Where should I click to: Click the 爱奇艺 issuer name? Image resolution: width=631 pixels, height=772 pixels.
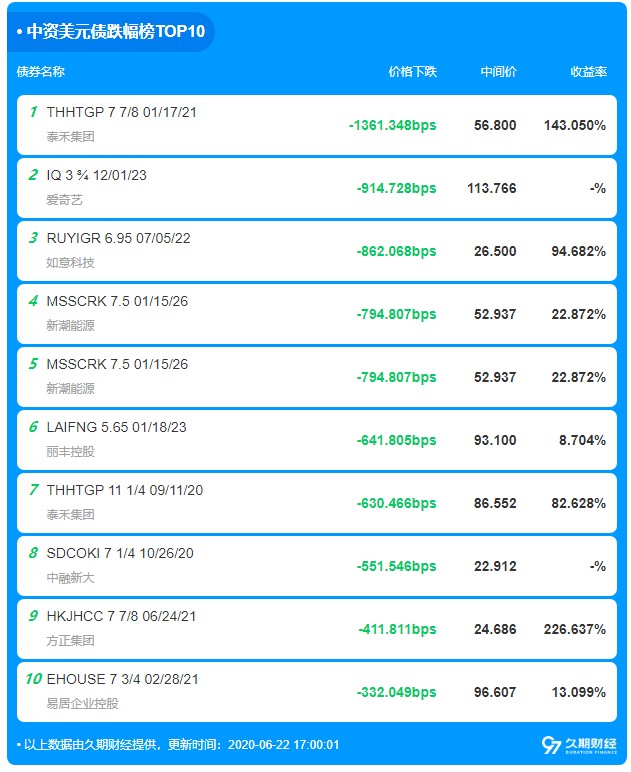point(64,200)
